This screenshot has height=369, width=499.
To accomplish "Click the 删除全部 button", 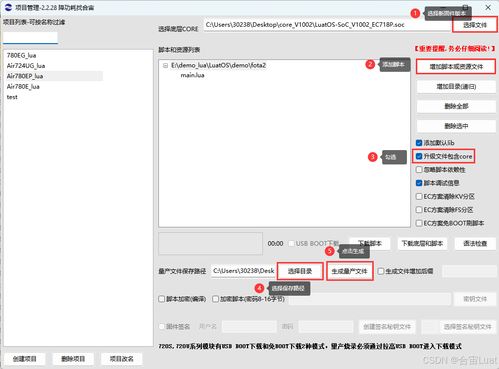I will [x=456, y=106].
